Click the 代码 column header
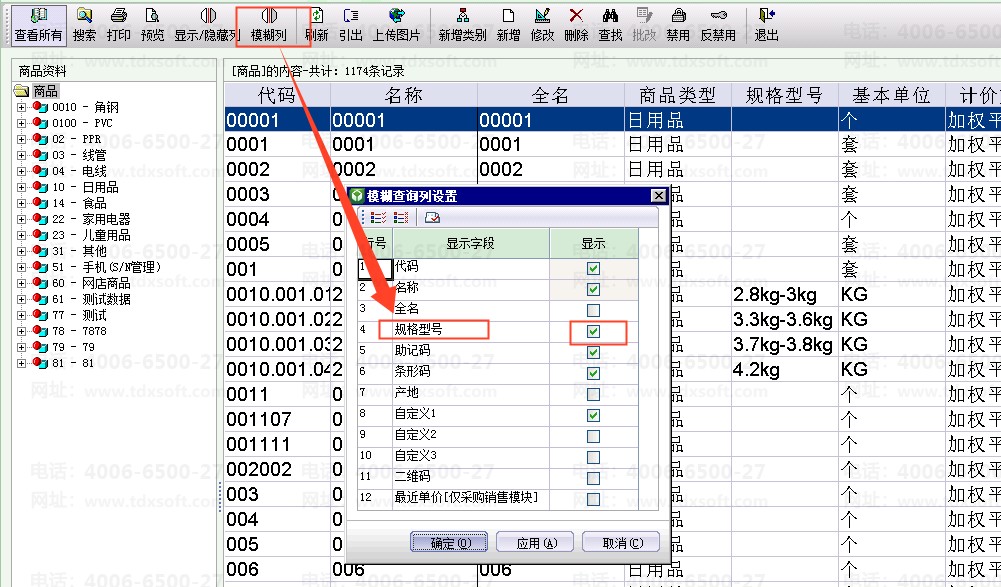This screenshot has width=1001, height=587. click(x=277, y=95)
